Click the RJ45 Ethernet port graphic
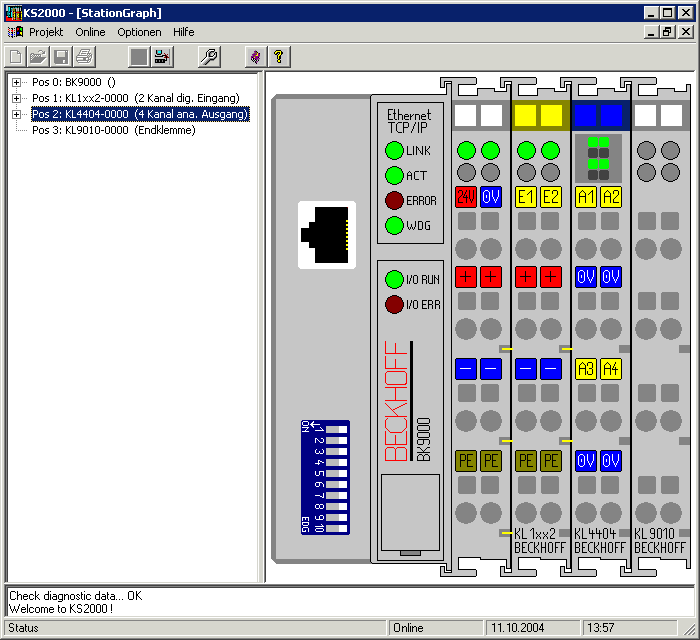Screen dimensions: 700x640 click(327, 235)
